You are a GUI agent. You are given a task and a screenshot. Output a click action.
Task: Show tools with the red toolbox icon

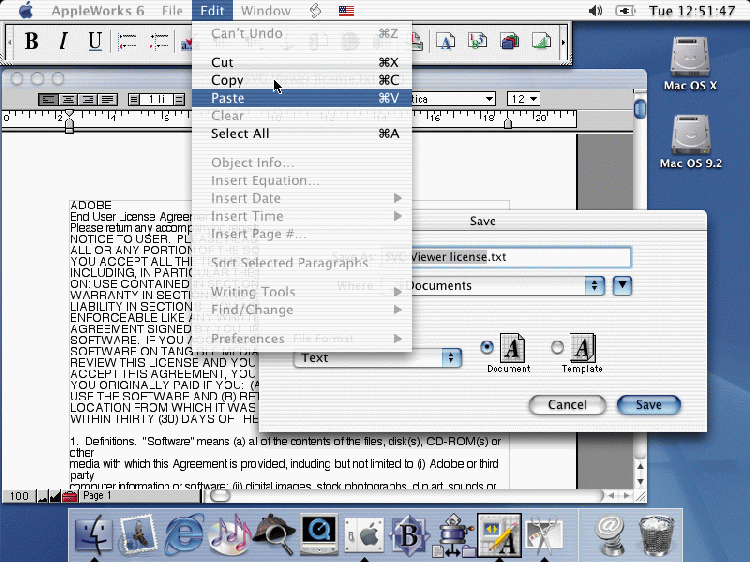[x=69, y=496]
